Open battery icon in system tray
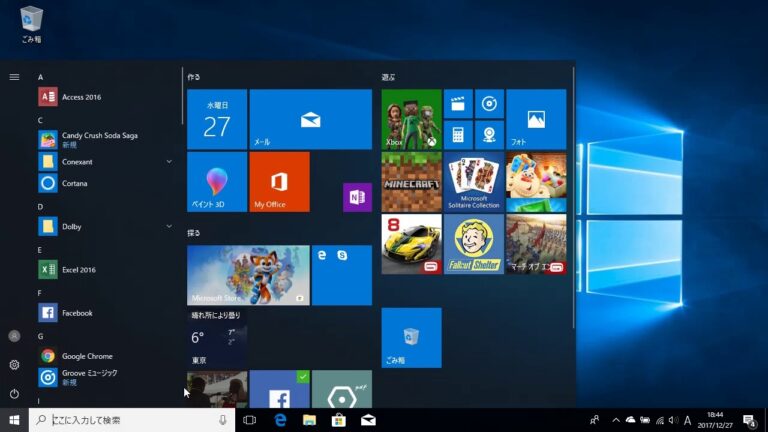Image resolution: width=768 pixels, height=432 pixels. 645,420
